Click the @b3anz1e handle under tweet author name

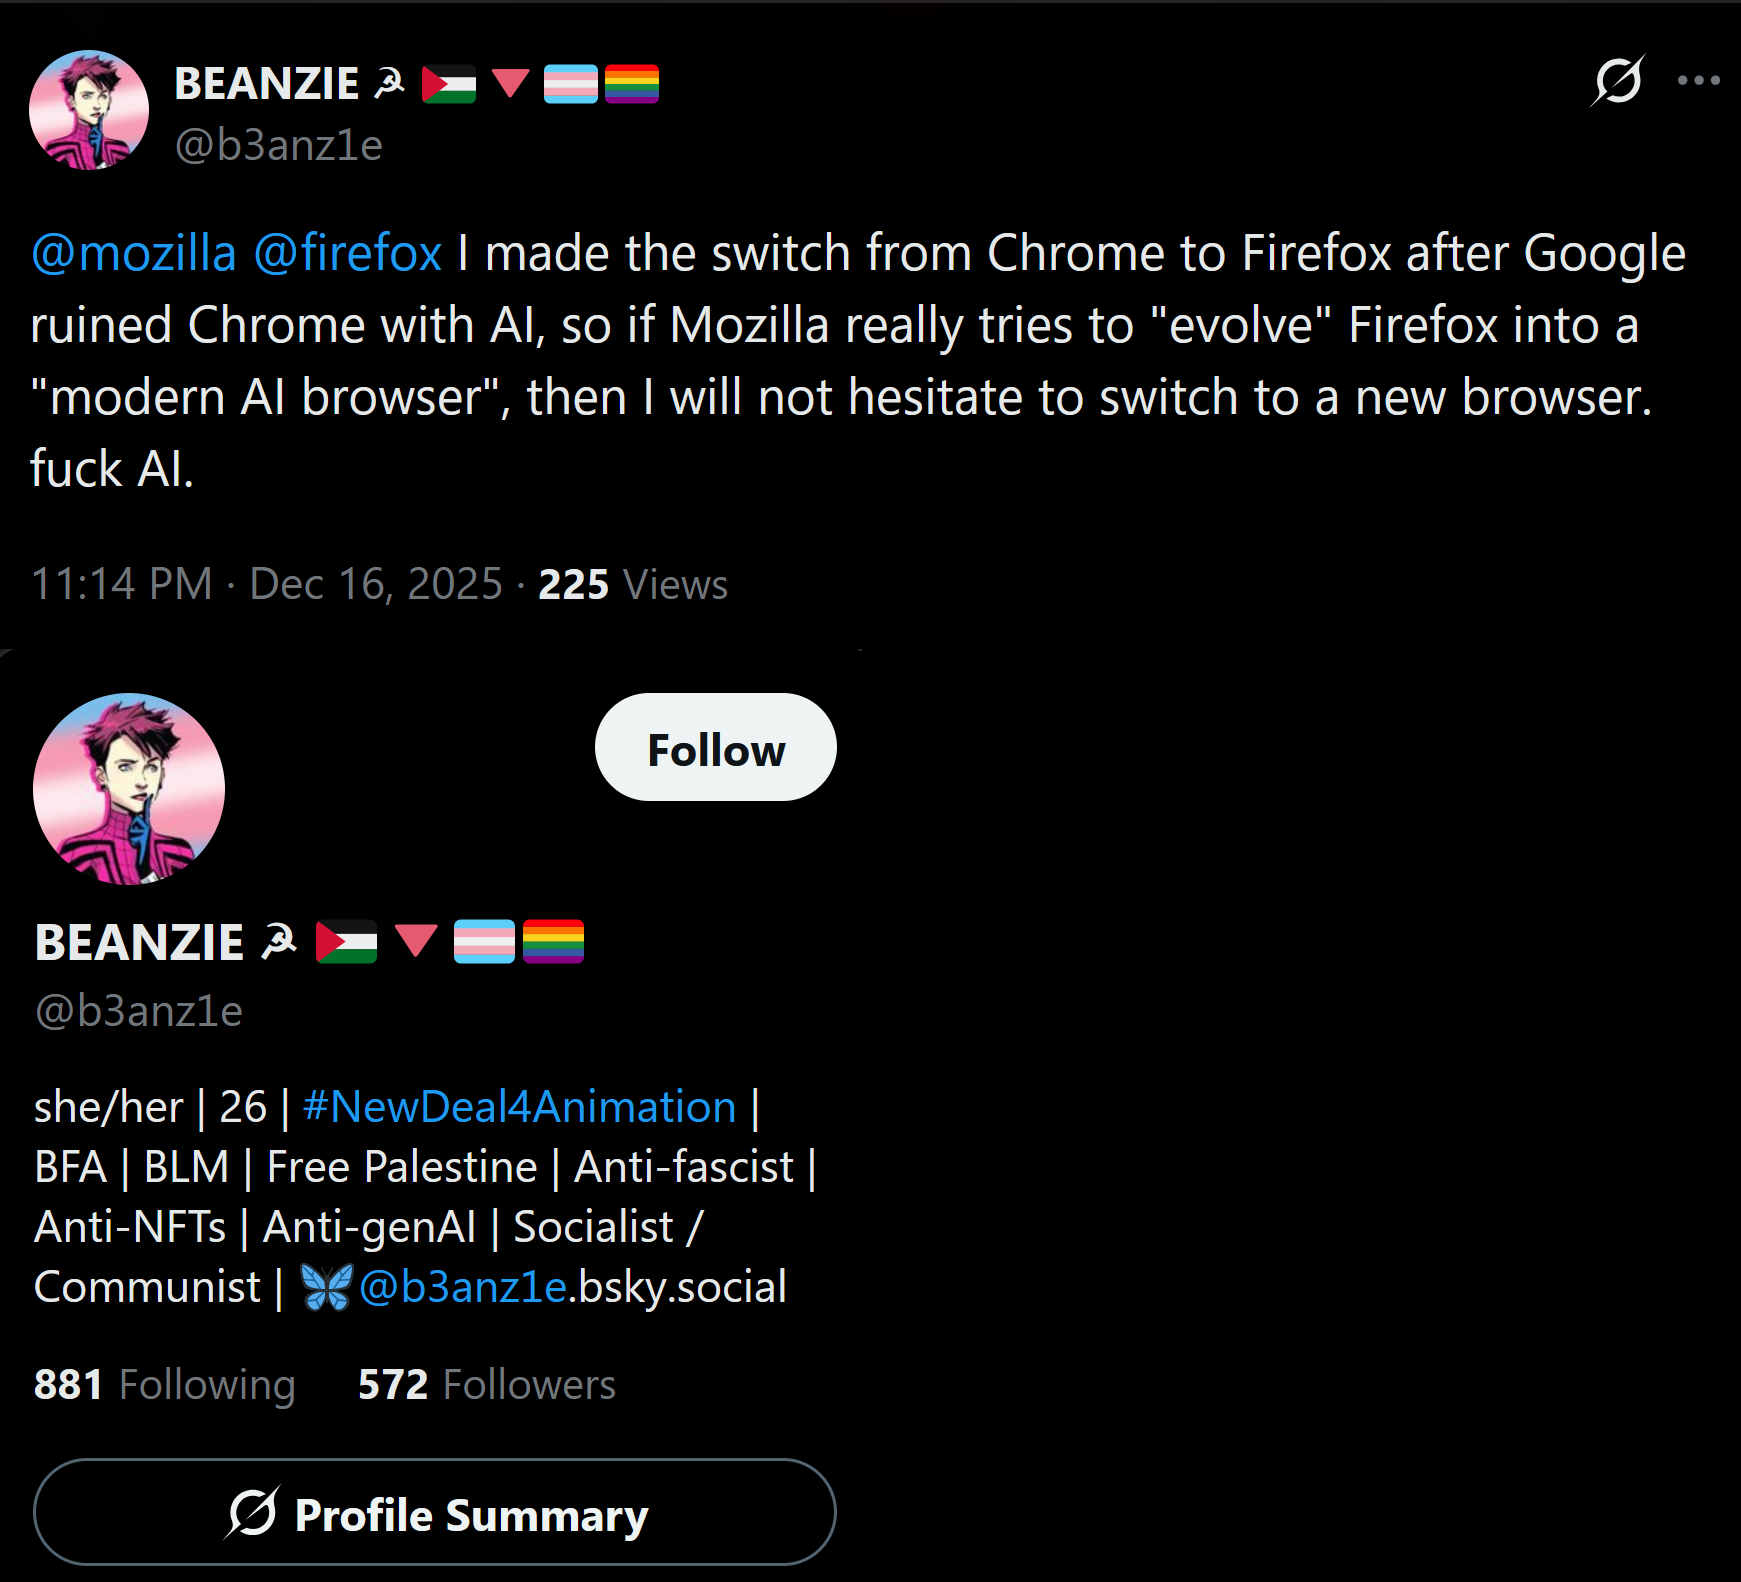(279, 146)
